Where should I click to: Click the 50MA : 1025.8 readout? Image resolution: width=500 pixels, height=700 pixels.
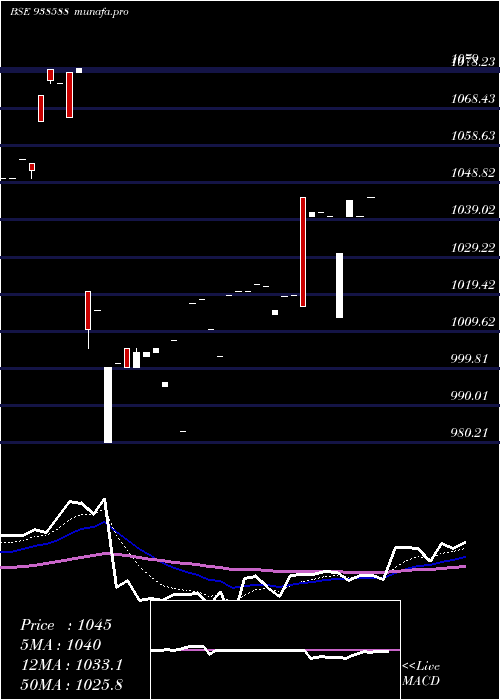pyautogui.click(x=71, y=684)
